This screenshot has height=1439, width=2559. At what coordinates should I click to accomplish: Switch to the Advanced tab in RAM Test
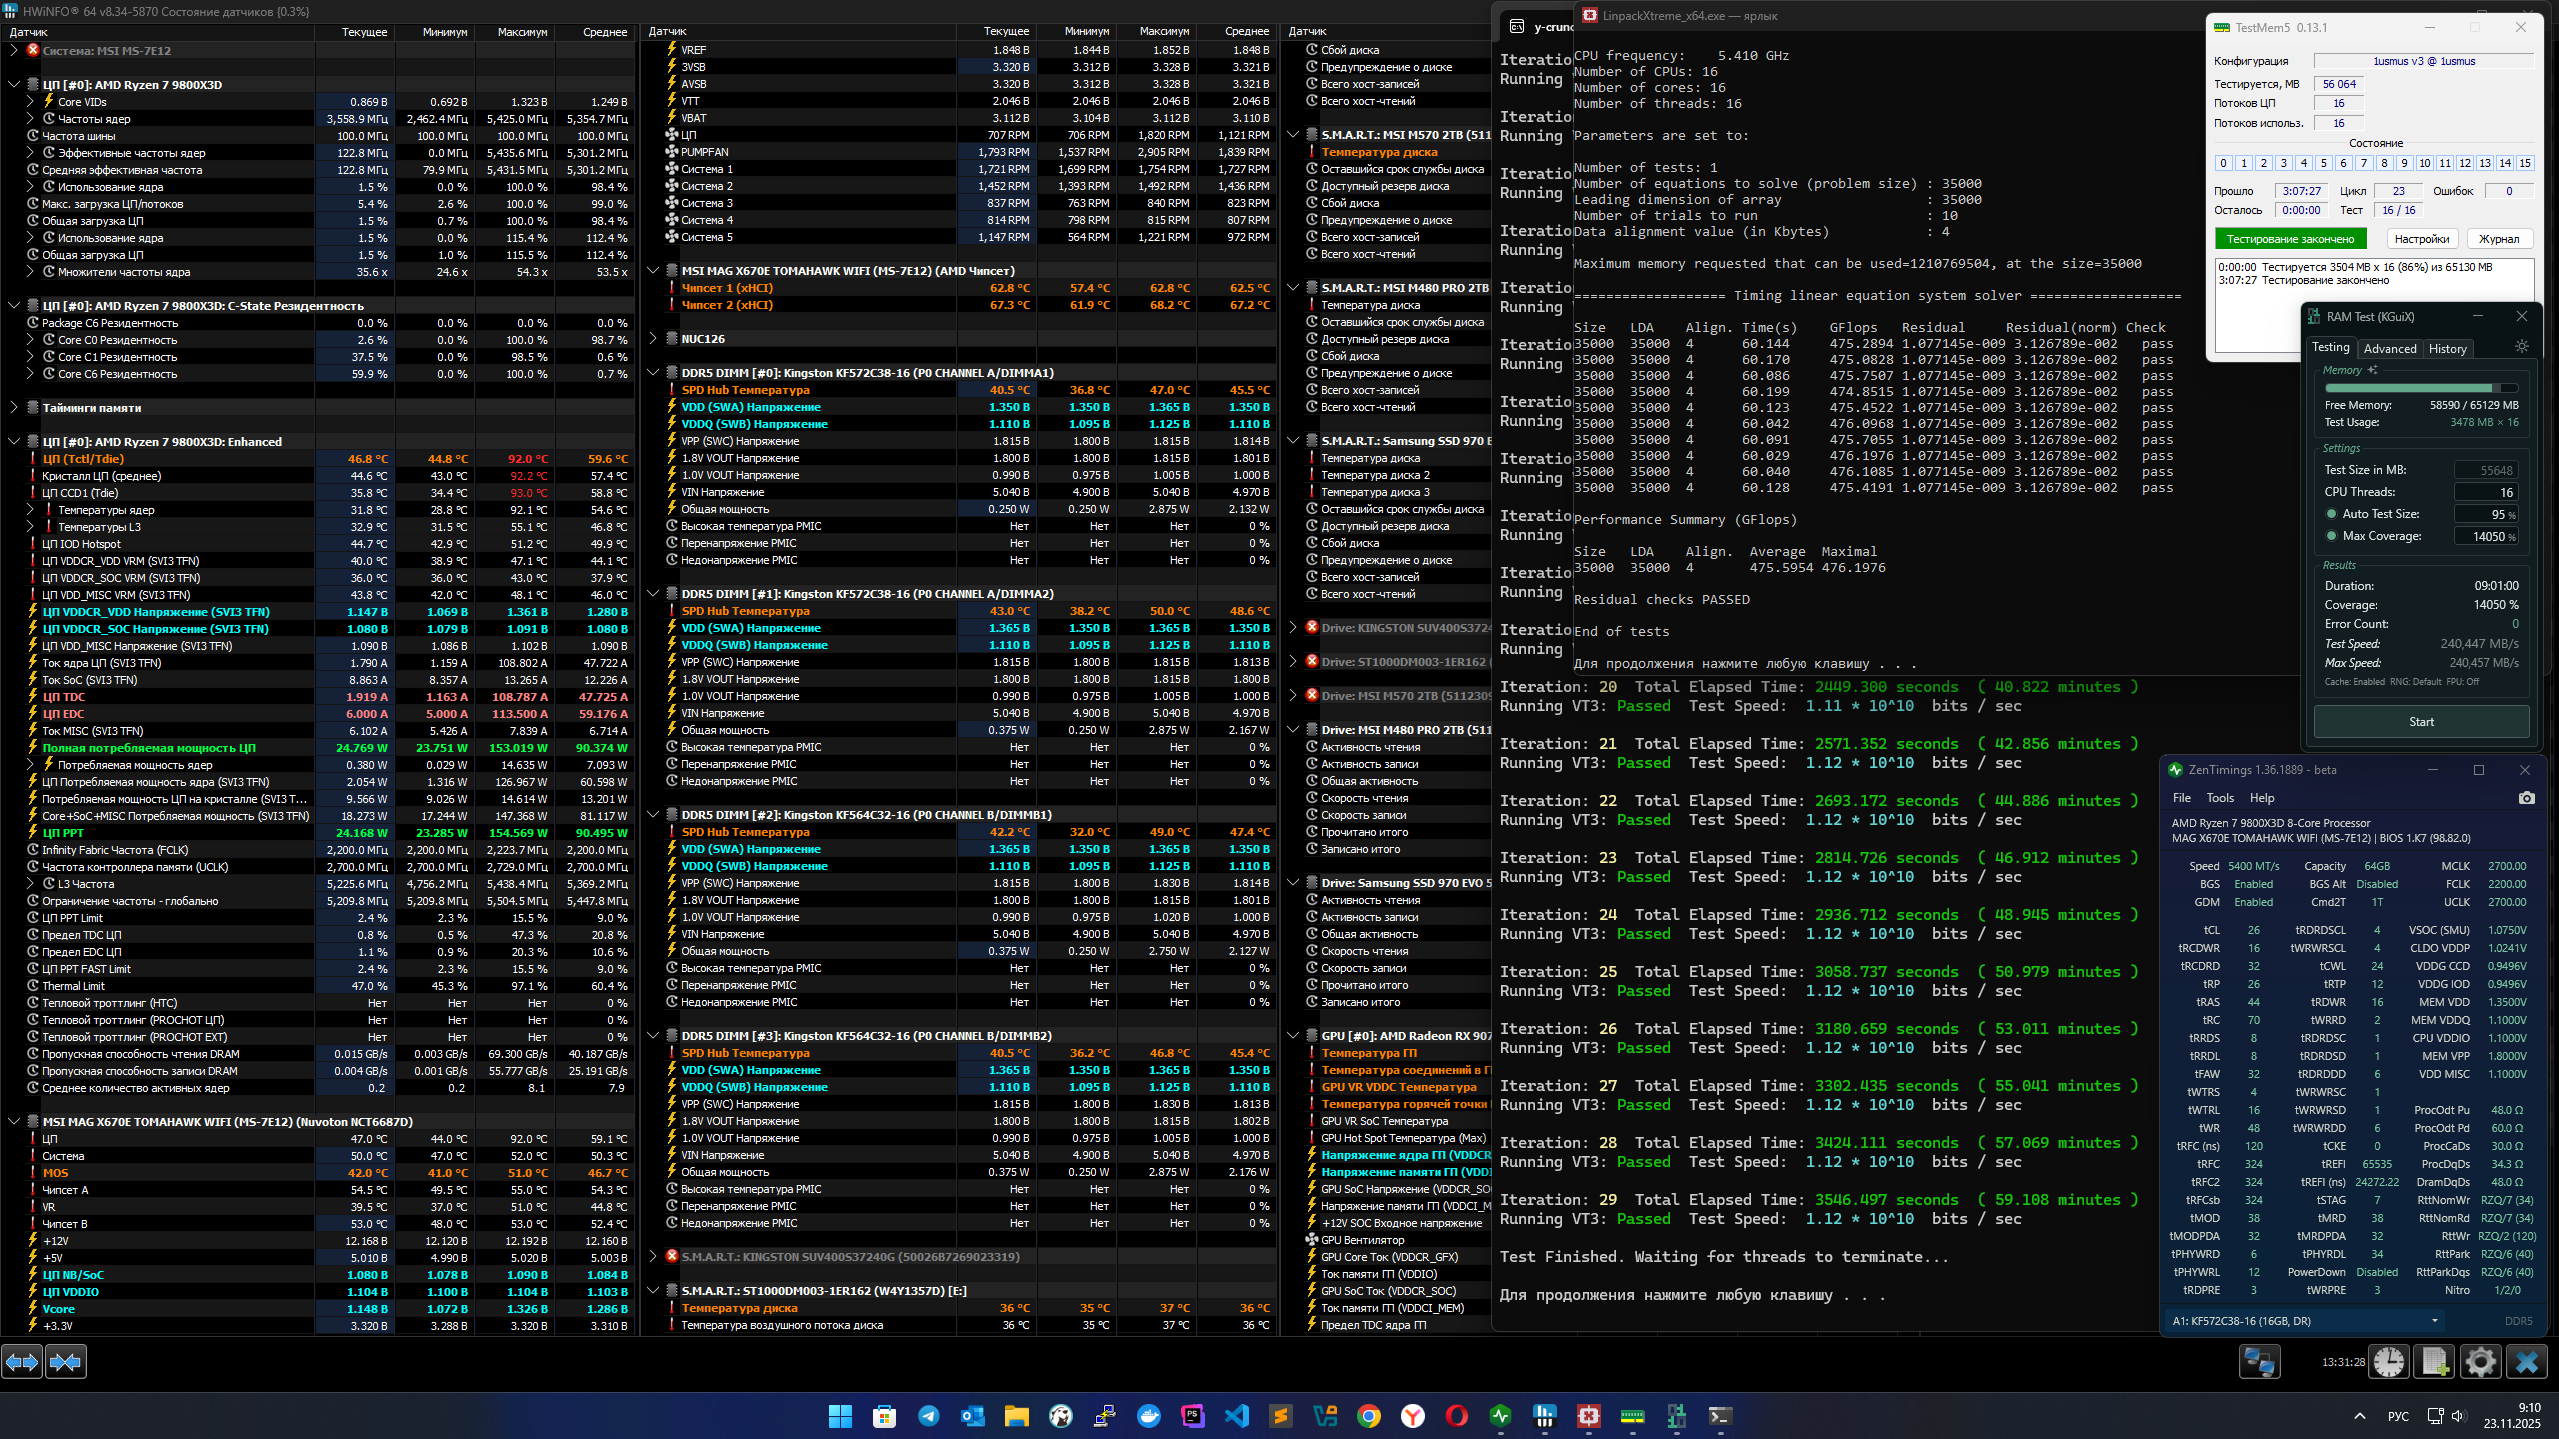click(2389, 348)
